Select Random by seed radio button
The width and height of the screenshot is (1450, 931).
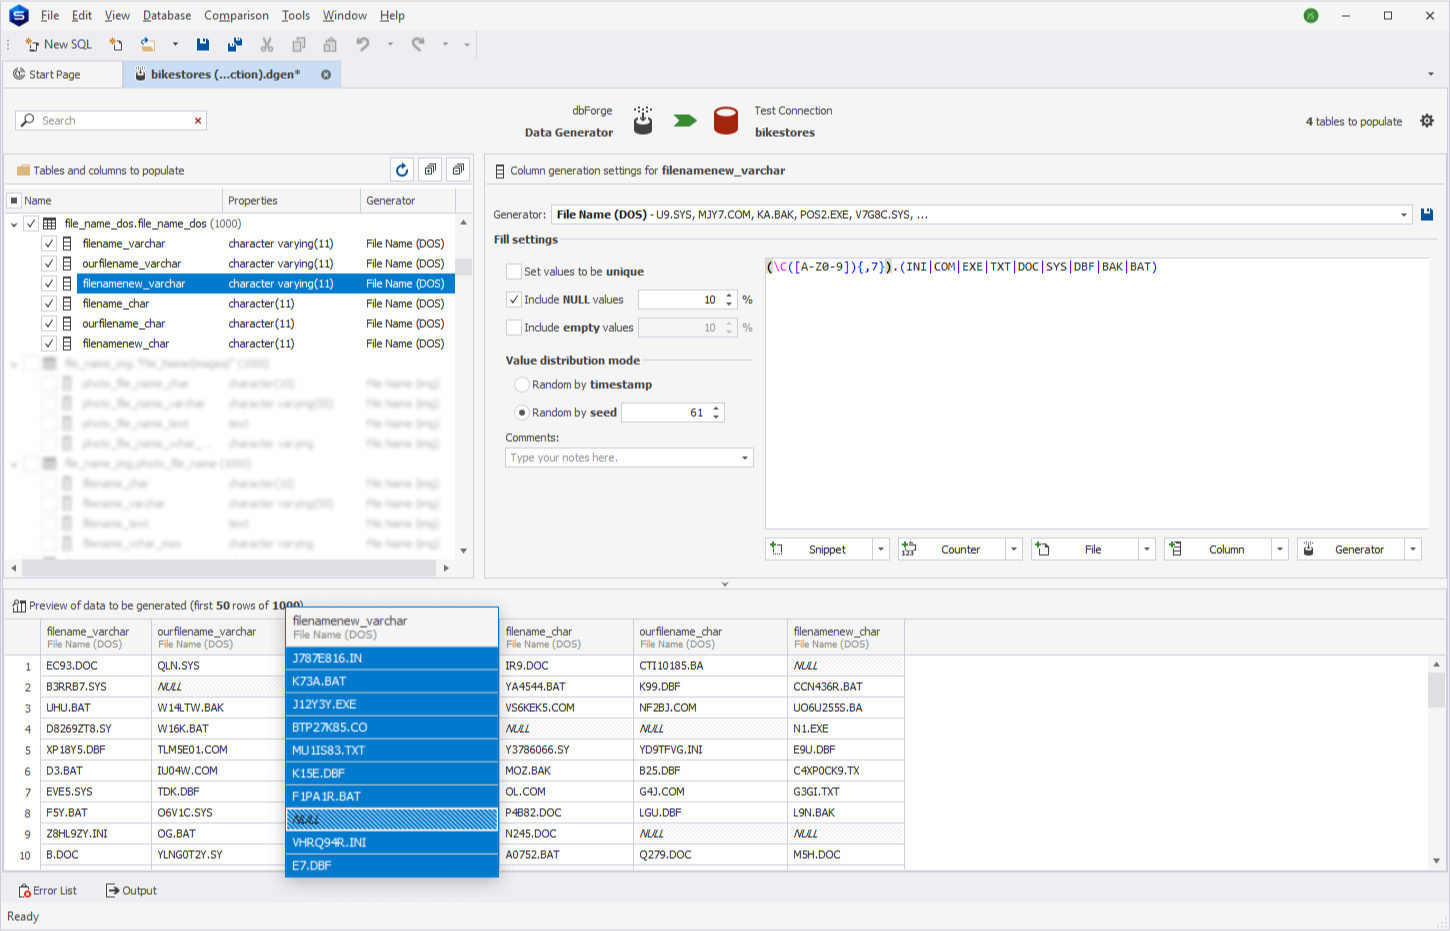[522, 412]
